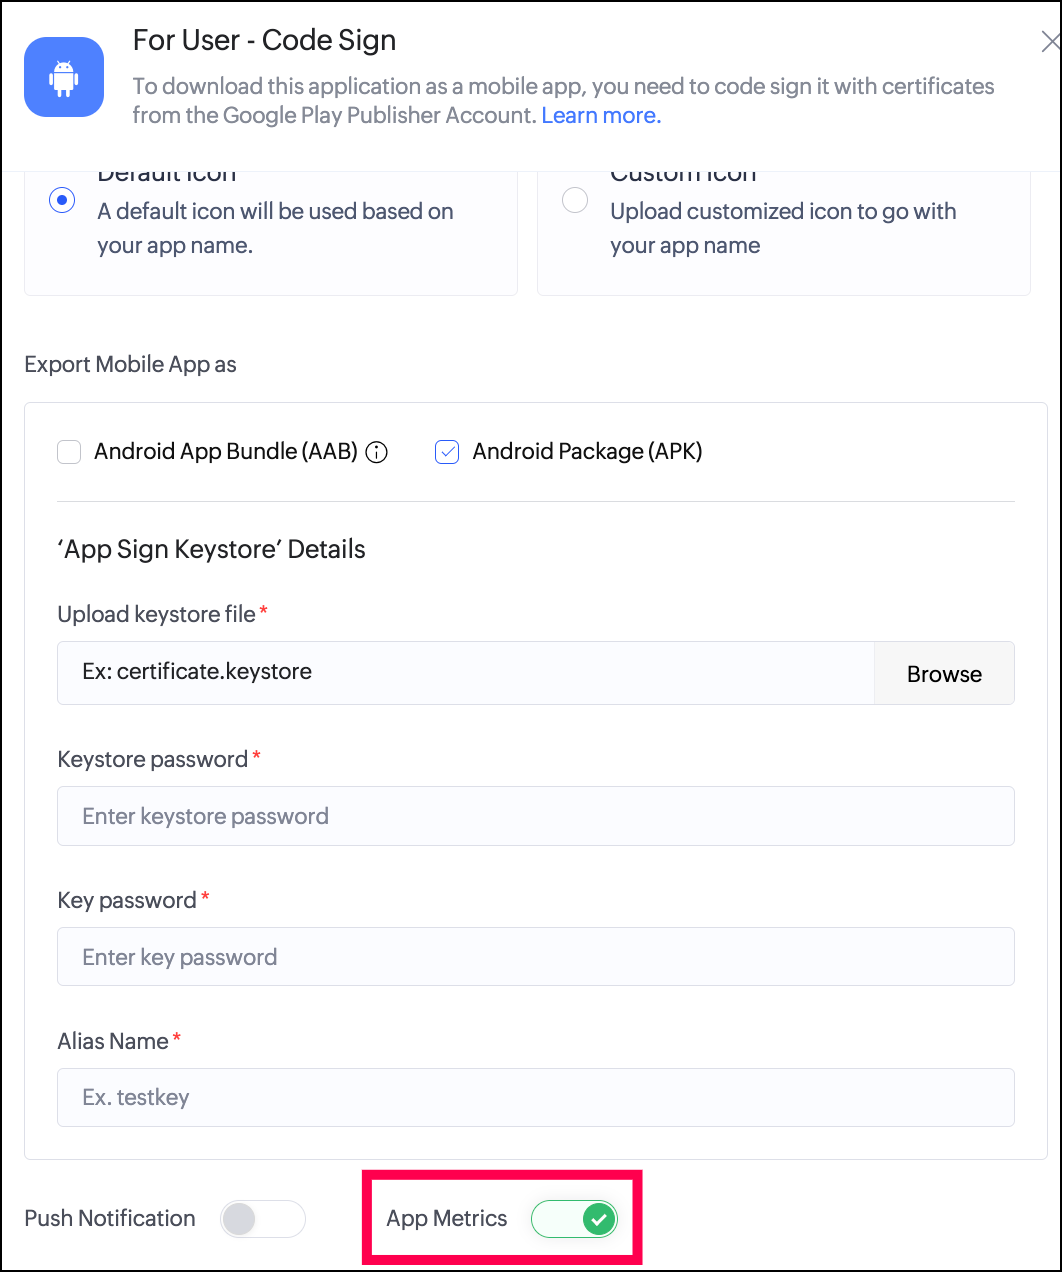Click the keystore file upload field
1062x1272 pixels.
(466, 673)
